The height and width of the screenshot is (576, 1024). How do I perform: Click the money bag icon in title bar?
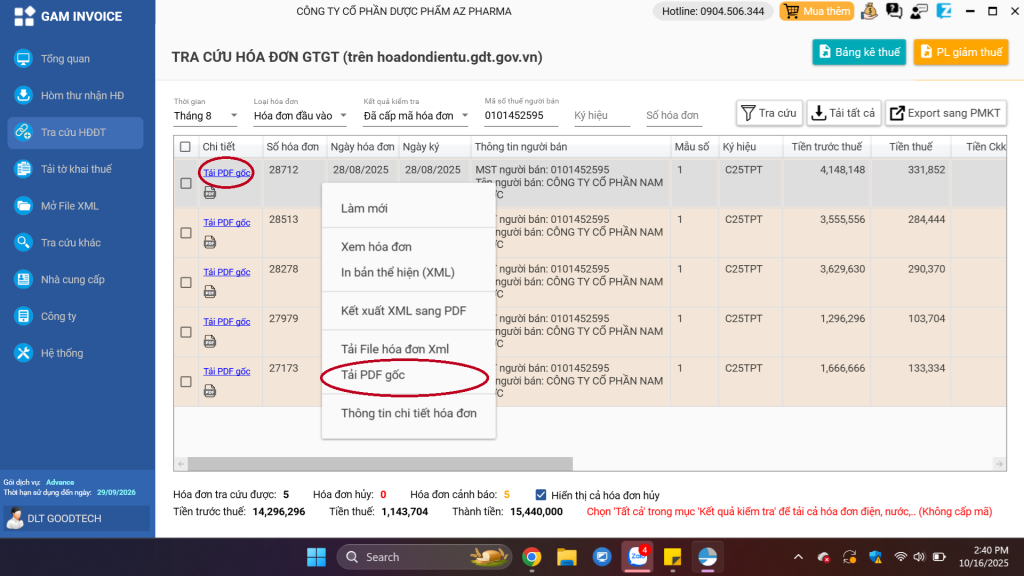(x=869, y=12)
